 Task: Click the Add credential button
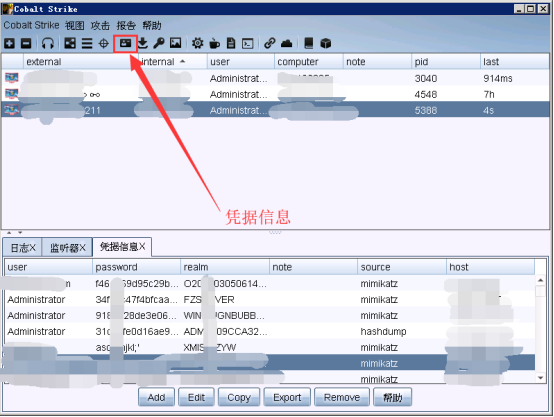click(x=156, y=398)
